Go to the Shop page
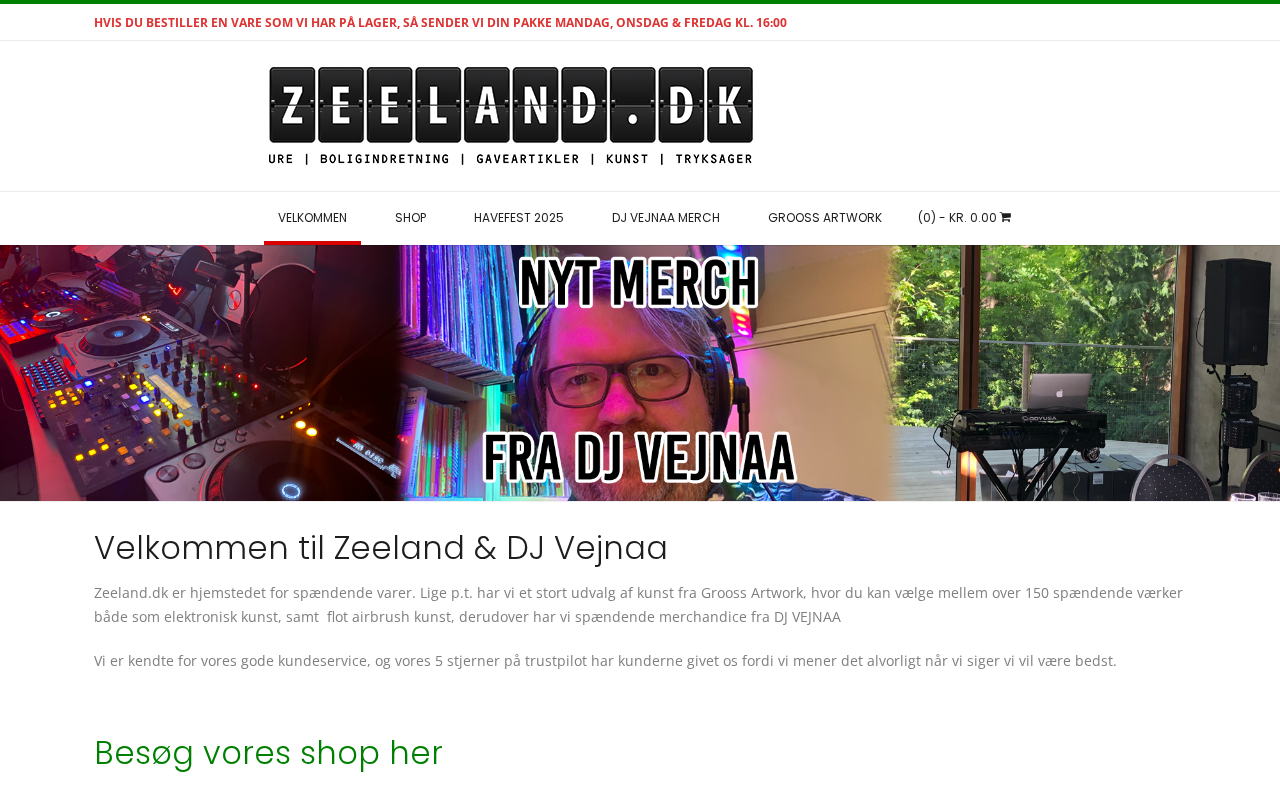1280x800 pixels. pos(411,218)
